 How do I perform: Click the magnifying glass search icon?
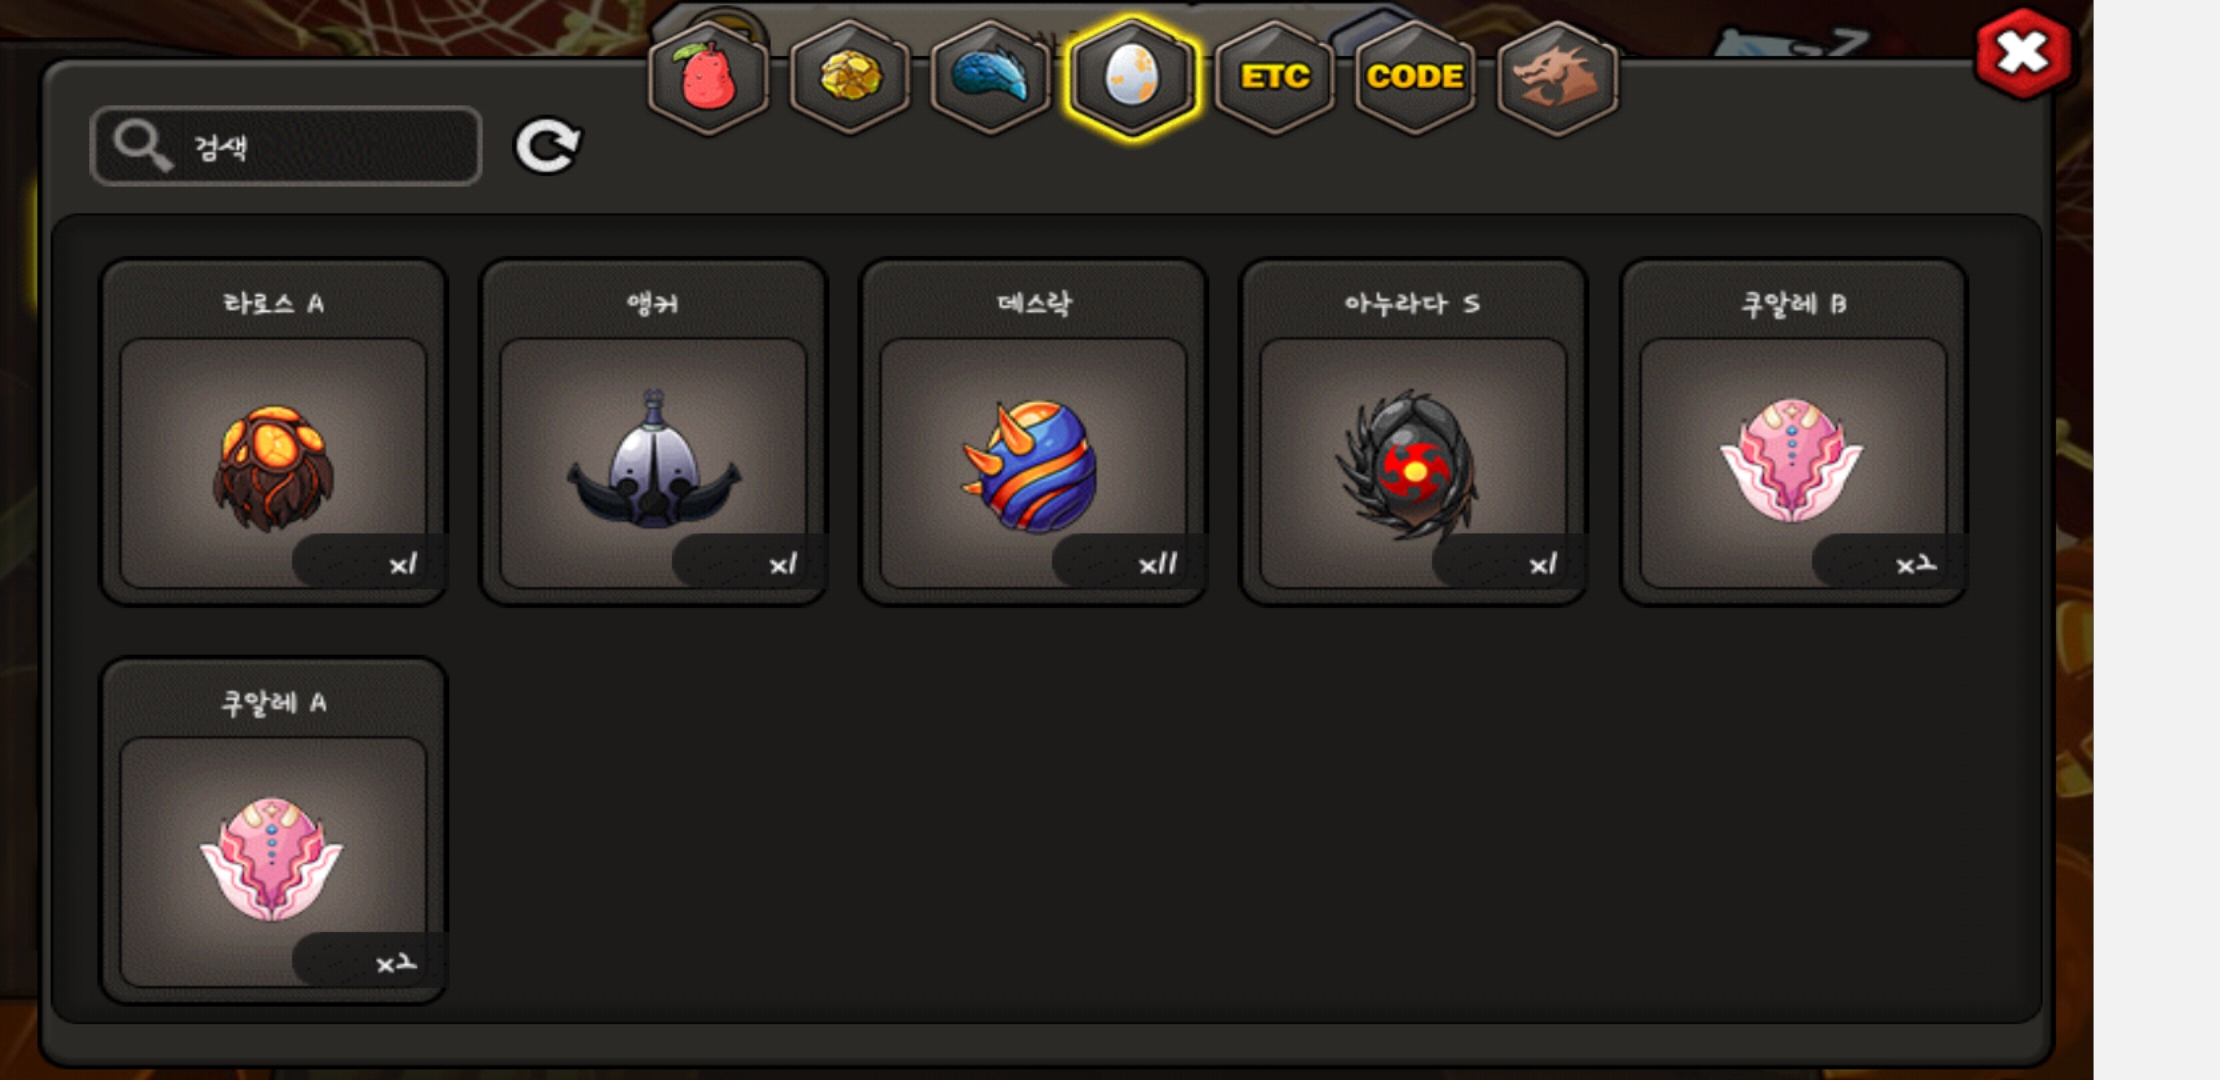(142, 146)
